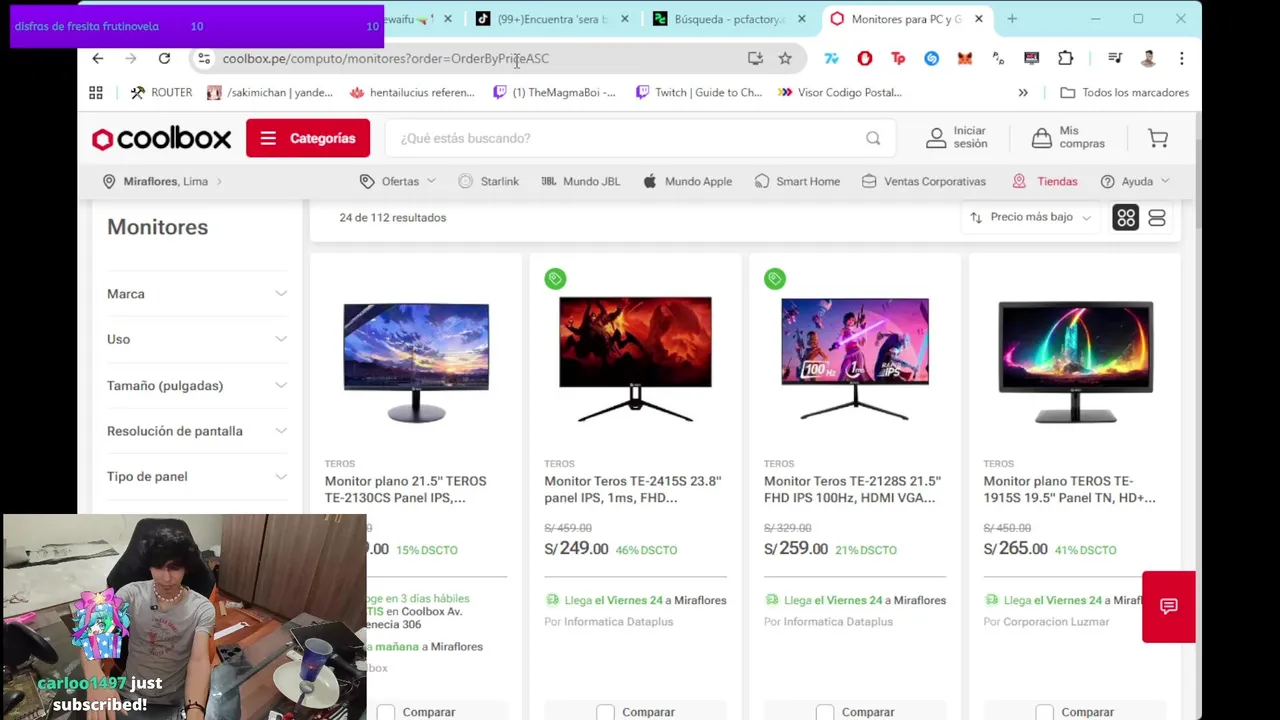Click the address bar URL
1280x720 pixels.
(x=385, y=58)
